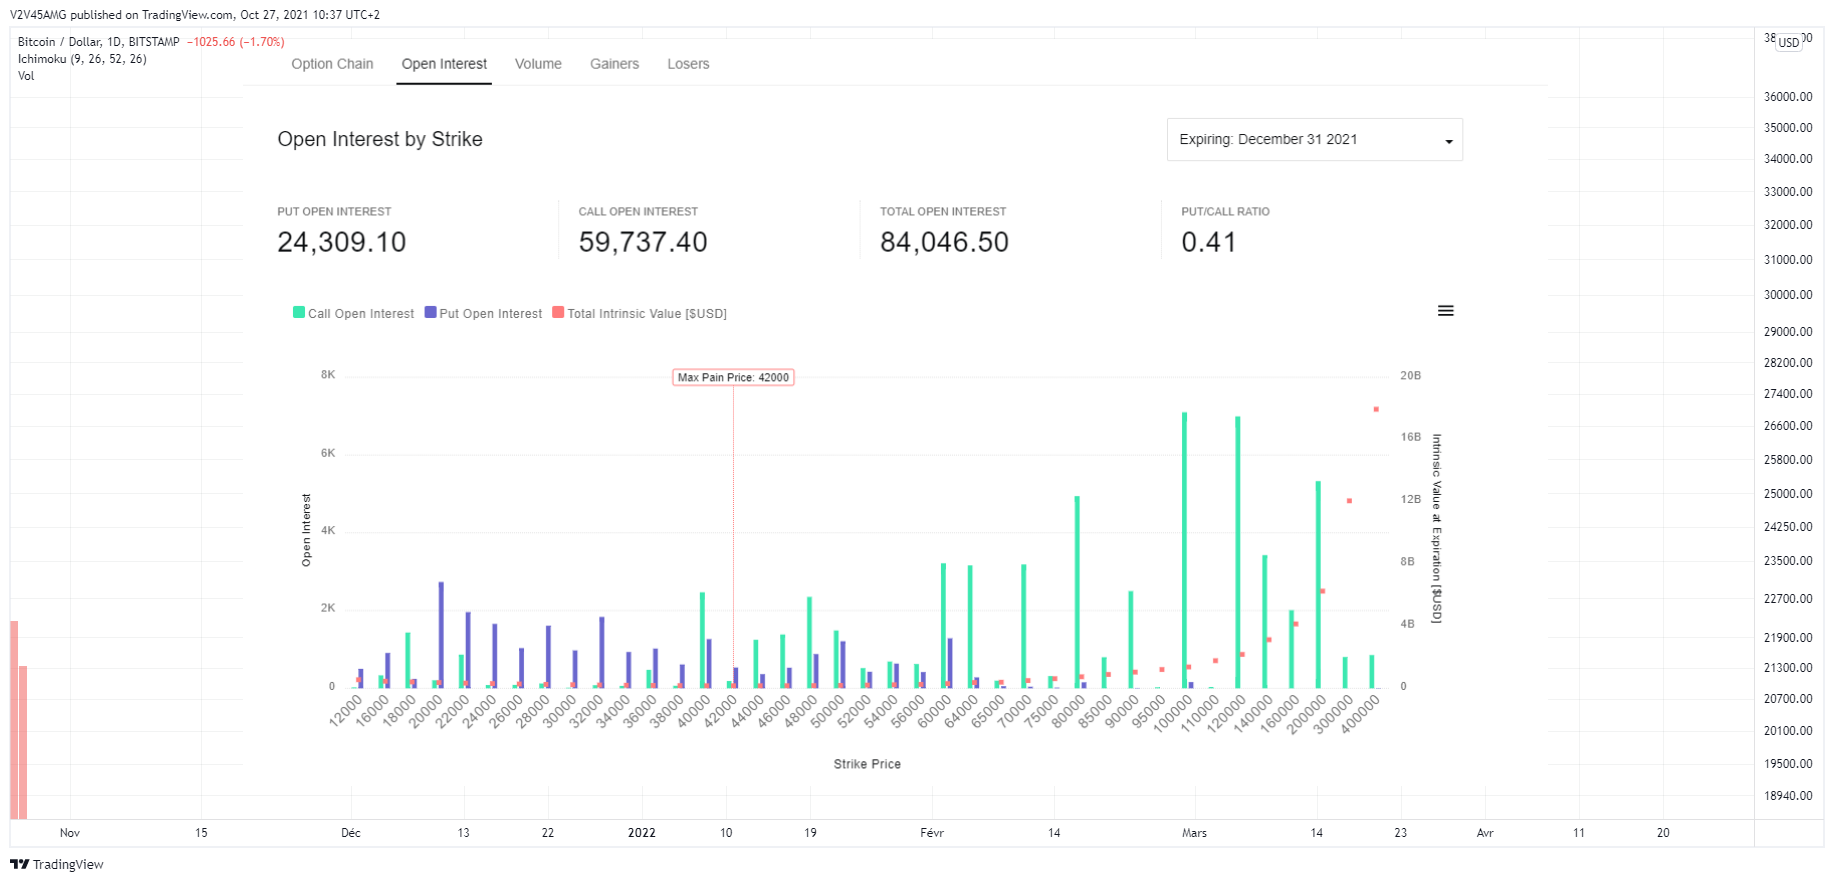This screenshot has width=1834, height=882.
Task: Click the USD currency button on price axis
Action: [1788, 42]
